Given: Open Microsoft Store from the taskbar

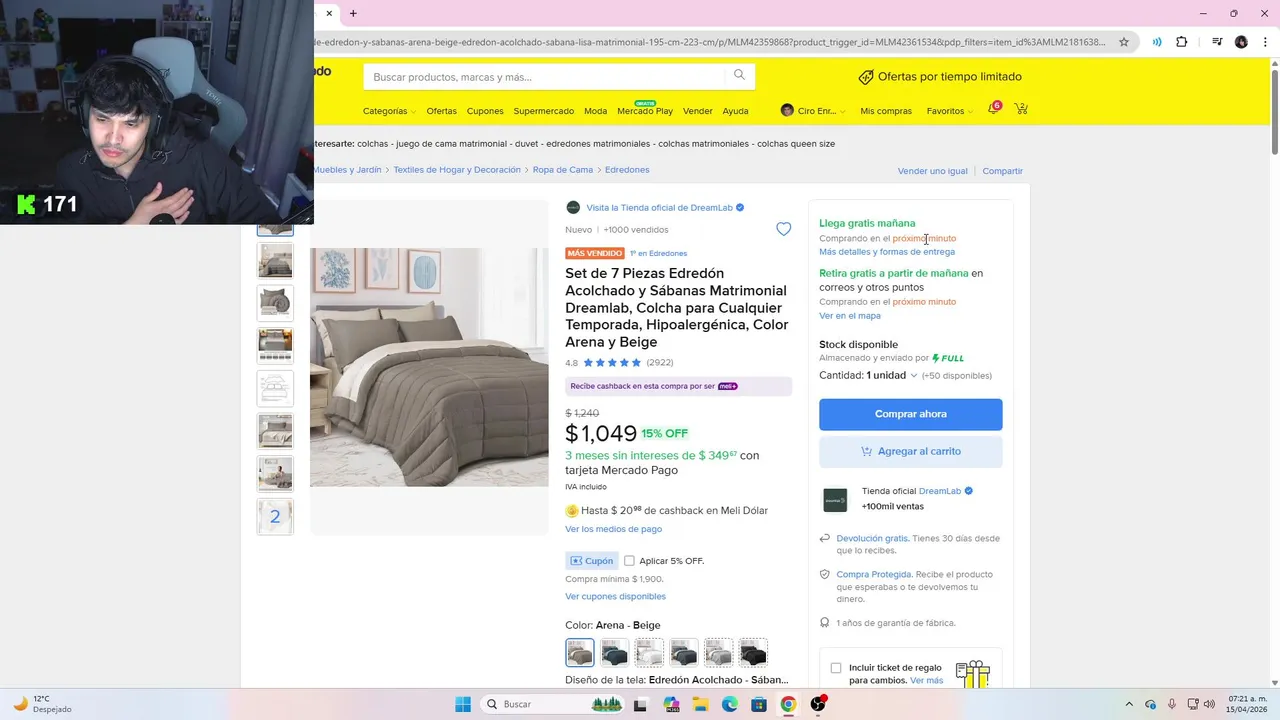Looking at the screenshot, I should [759, 704].
